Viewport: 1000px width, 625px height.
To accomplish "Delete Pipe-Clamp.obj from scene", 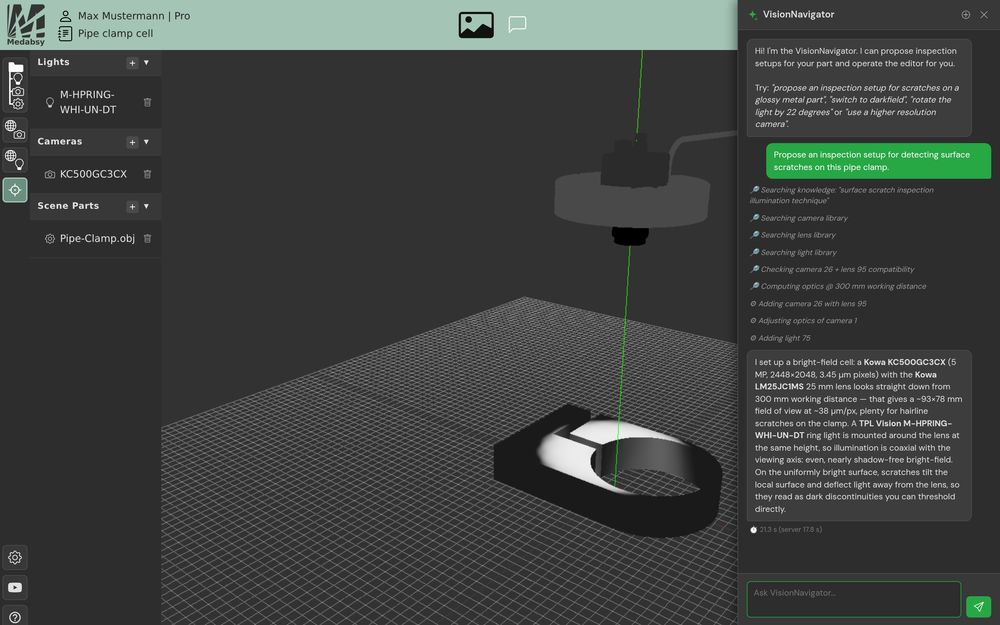I will click(x=147, y=239).
